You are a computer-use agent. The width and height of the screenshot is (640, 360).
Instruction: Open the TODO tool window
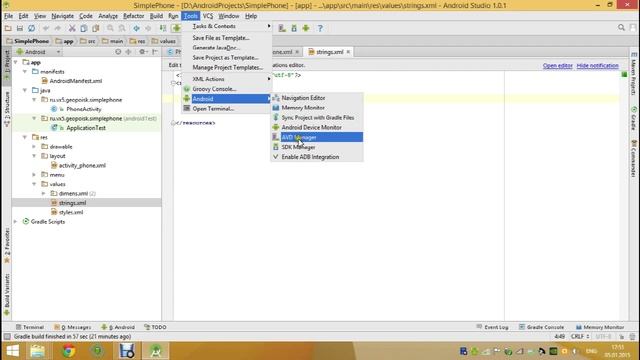point(155,327)
